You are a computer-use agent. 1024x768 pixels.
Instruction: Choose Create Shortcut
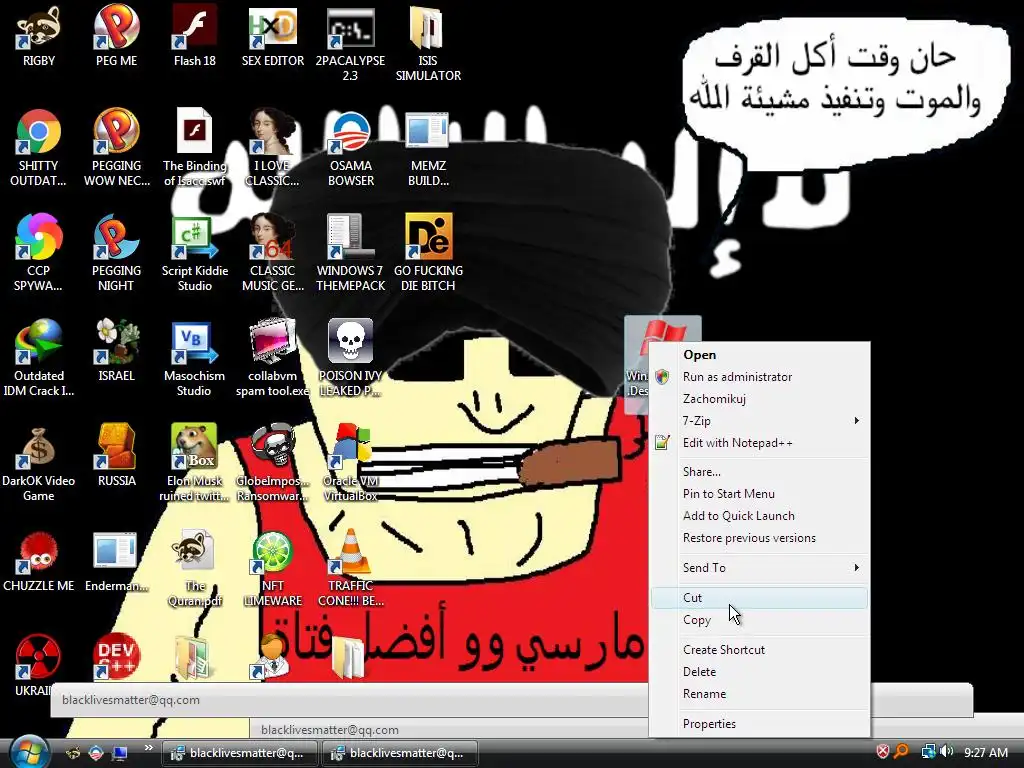coord(760,650)
